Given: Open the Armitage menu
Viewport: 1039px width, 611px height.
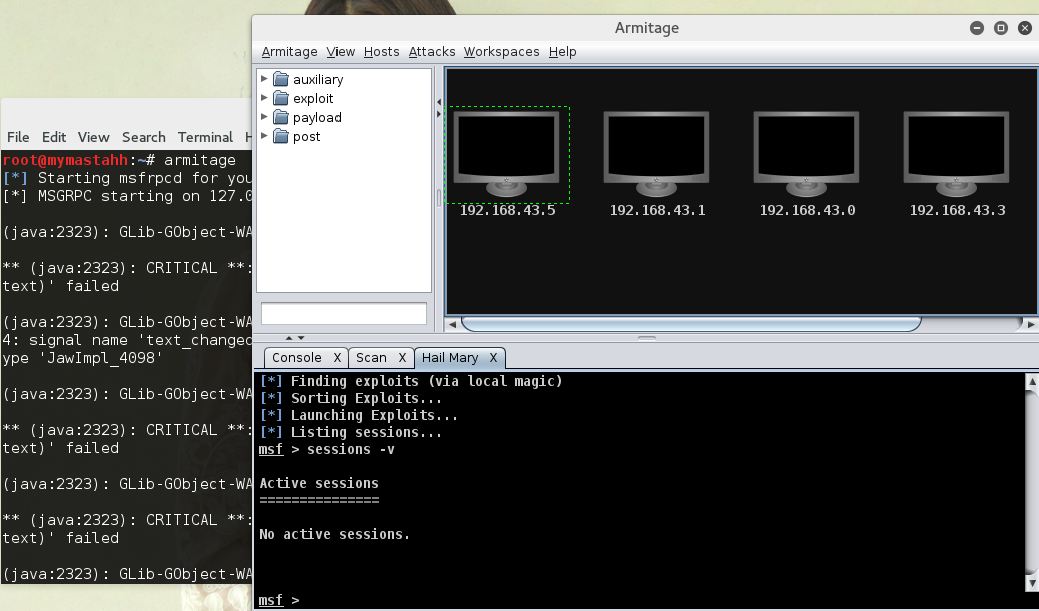Looking at the screenshot, I should coord(290,52).
